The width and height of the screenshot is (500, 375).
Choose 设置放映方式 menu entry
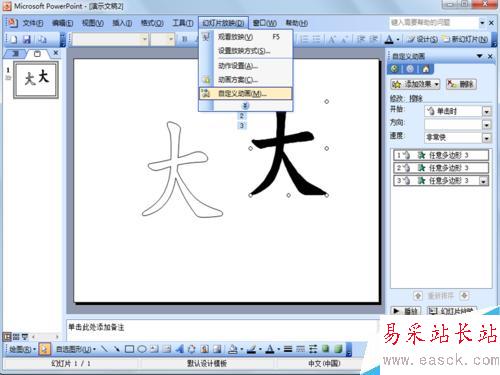(246, 51)
